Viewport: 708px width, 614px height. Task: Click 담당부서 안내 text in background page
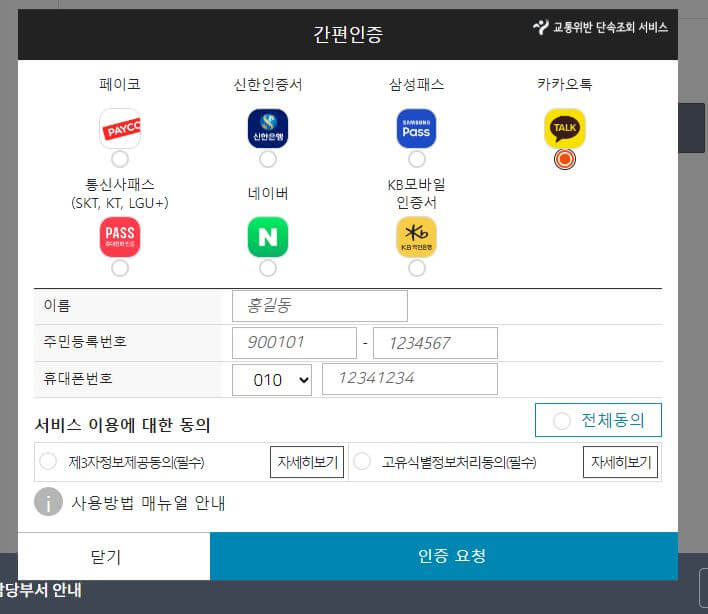(x=41, y=590)
